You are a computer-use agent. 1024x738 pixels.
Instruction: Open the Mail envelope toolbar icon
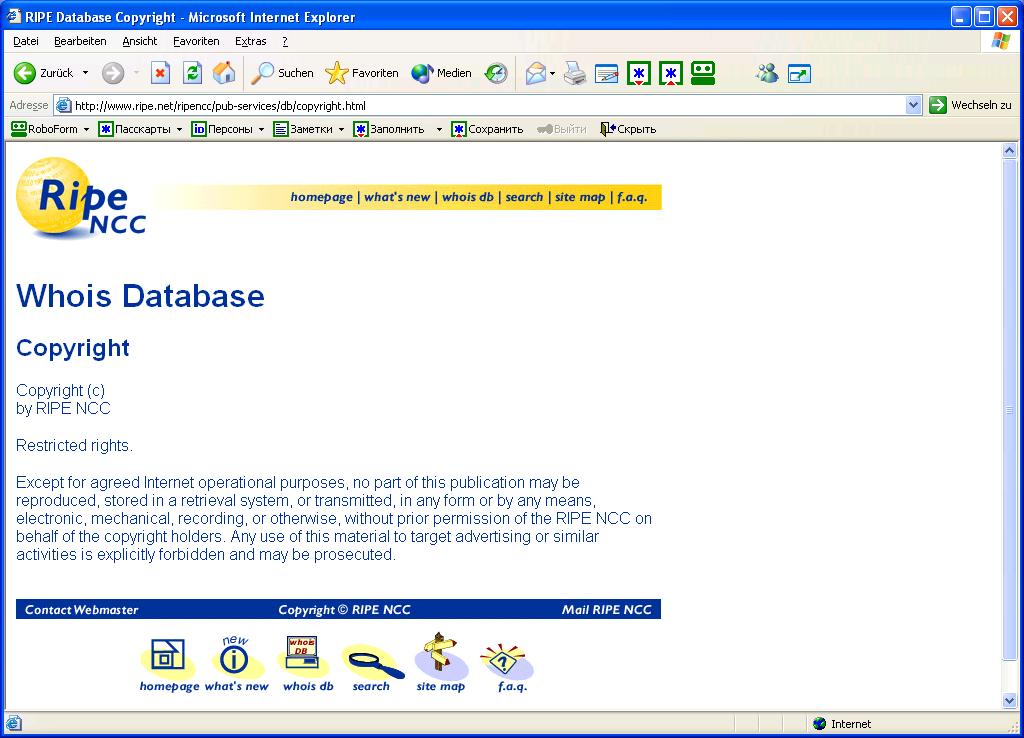(536, 73)
